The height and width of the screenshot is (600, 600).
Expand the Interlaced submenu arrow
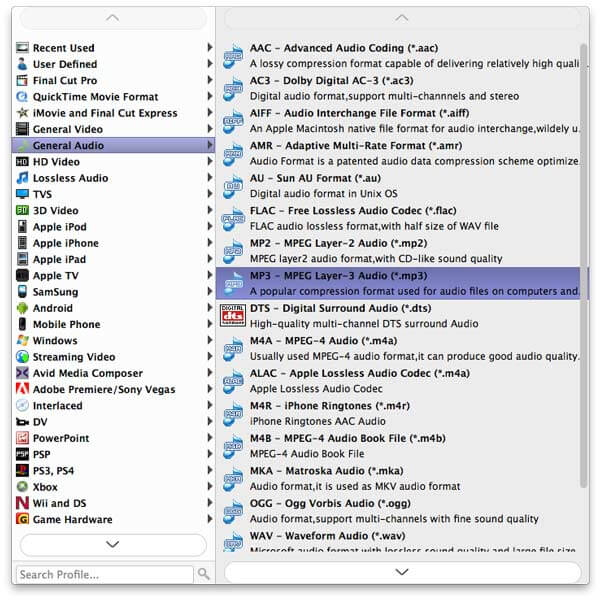pos(210,405)
